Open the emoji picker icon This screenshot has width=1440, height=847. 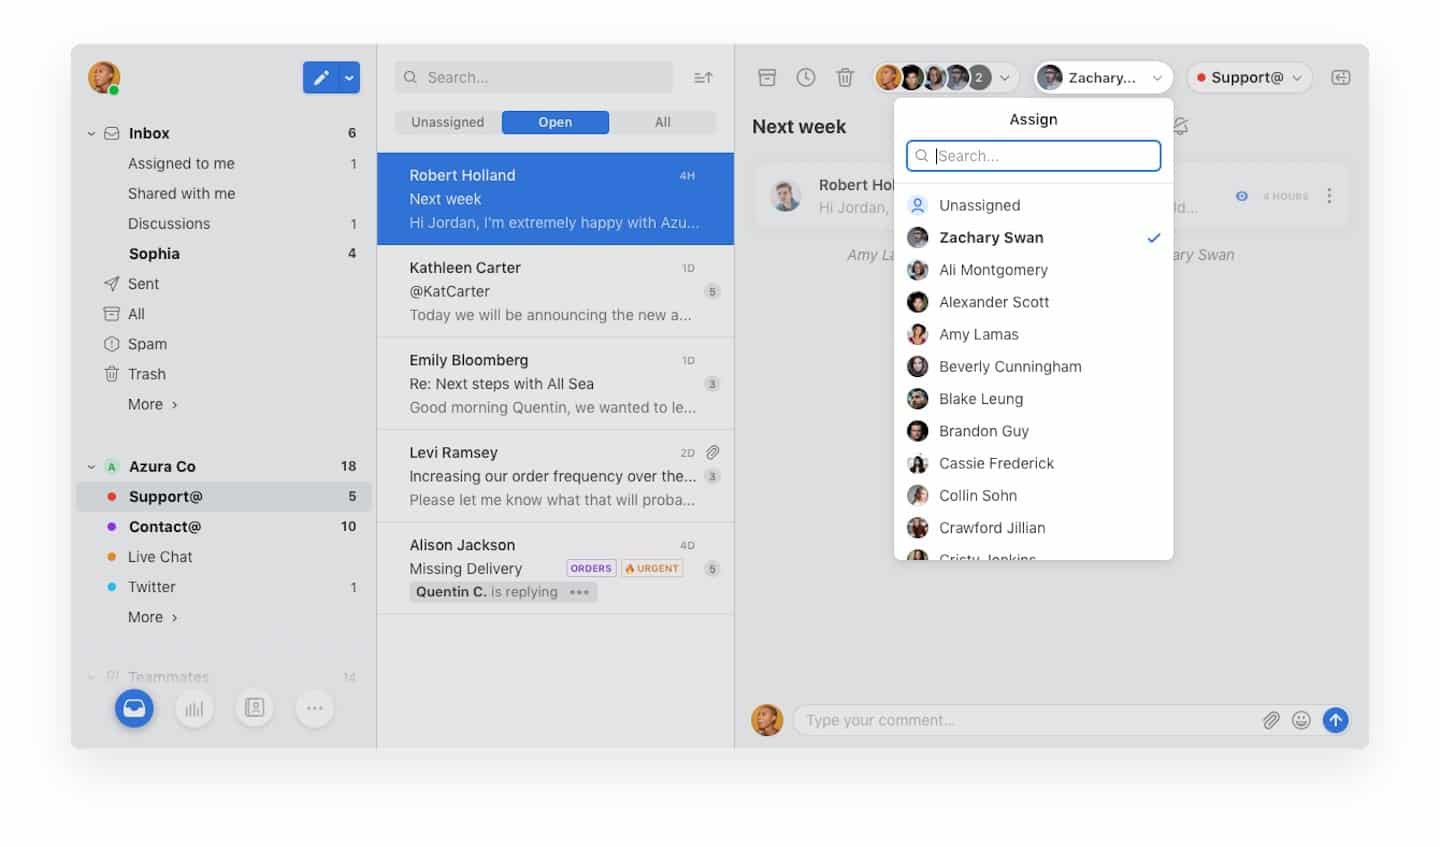(x=1301, y=720)
